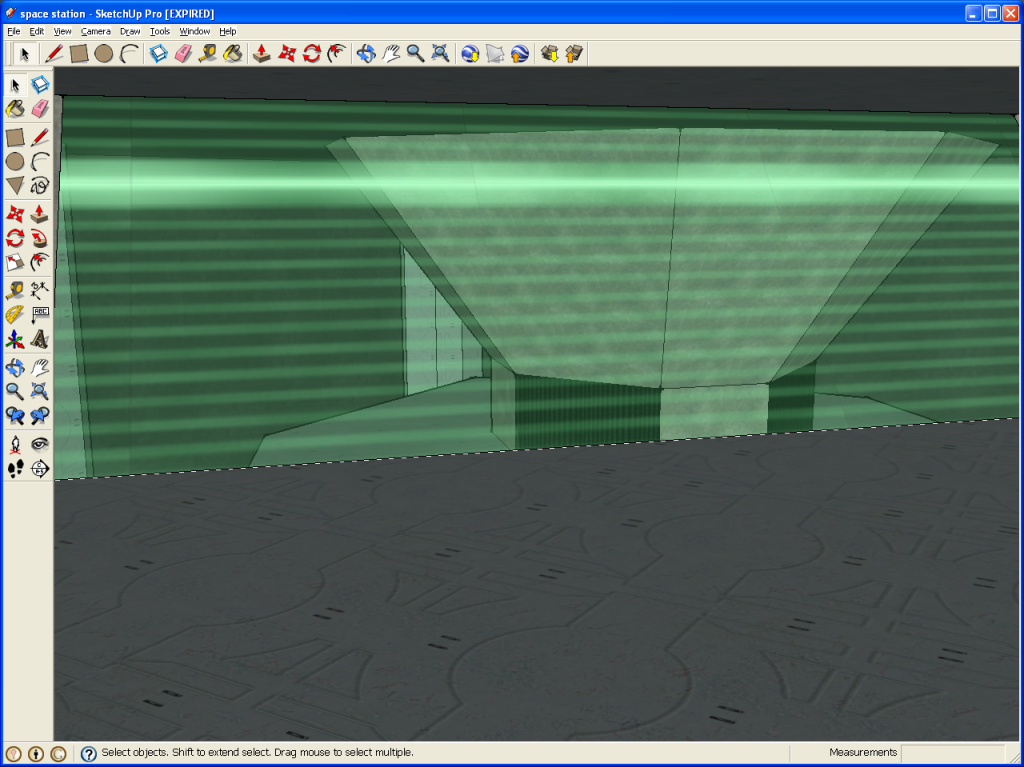Select arrow tool in left palette

point(15,85)
